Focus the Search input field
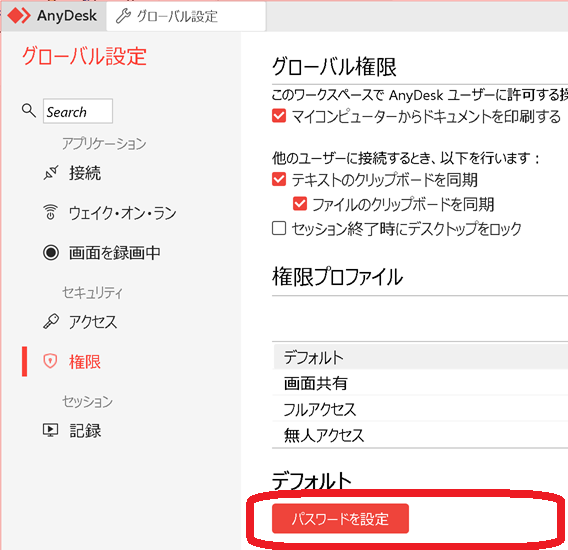This screenshot has width=568, height=550. [78, 111]
